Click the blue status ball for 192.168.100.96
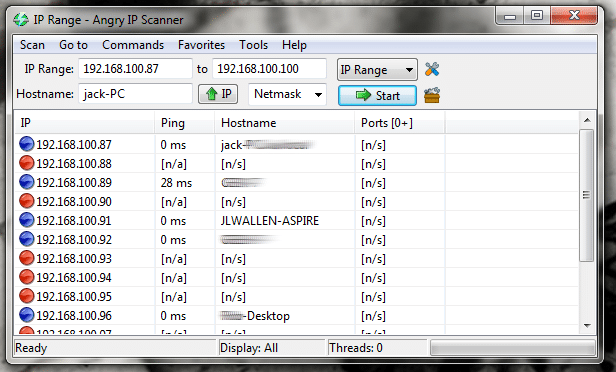Image resolution: width=616 pixels, height=372 pixels. pyautogui.click(x=27, y=315)
